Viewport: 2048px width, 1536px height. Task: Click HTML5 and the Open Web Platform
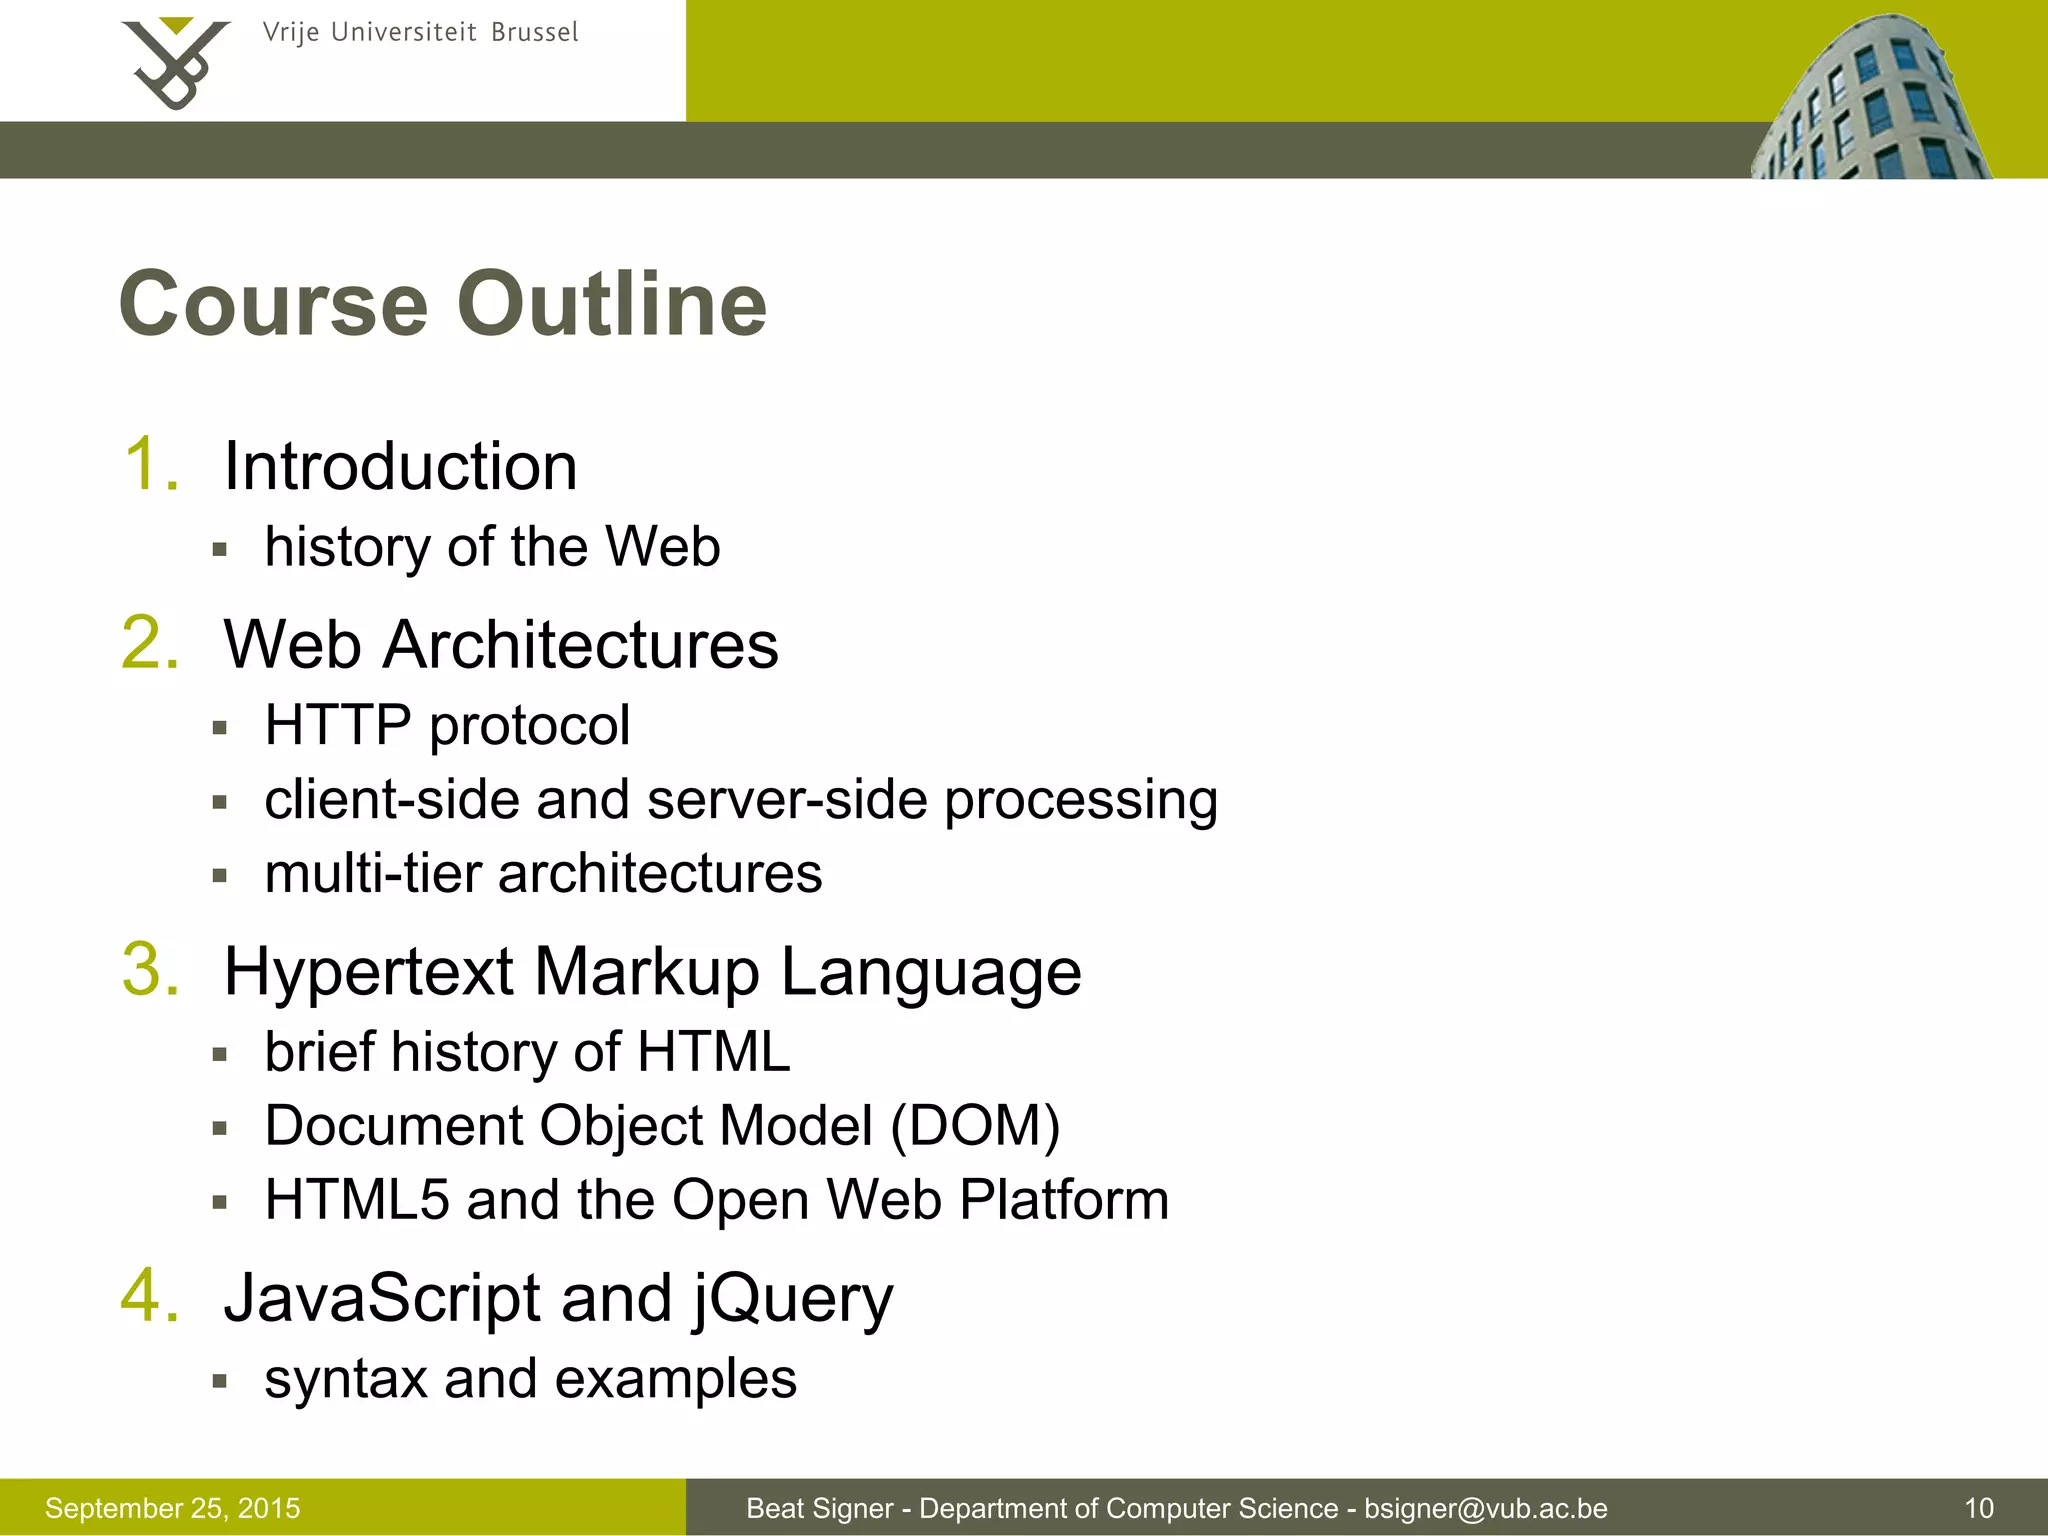coord(716,1200)
